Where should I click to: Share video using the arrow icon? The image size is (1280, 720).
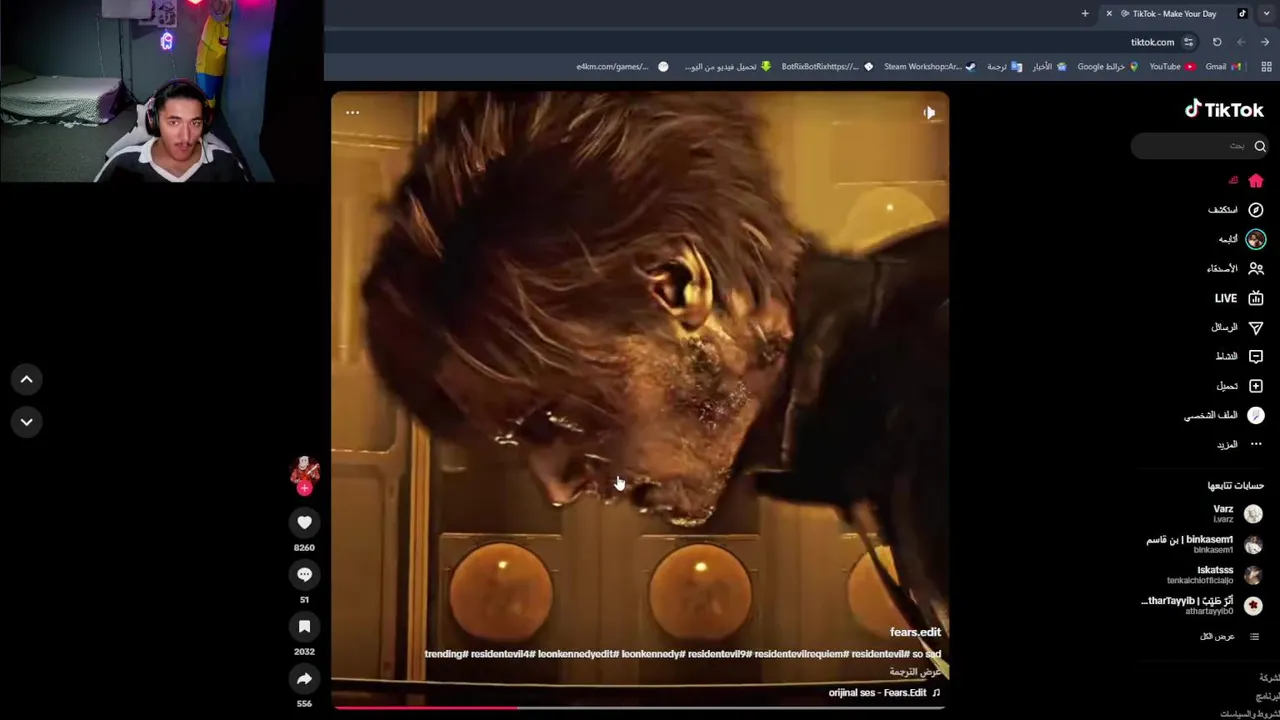[x=304, y=679]
